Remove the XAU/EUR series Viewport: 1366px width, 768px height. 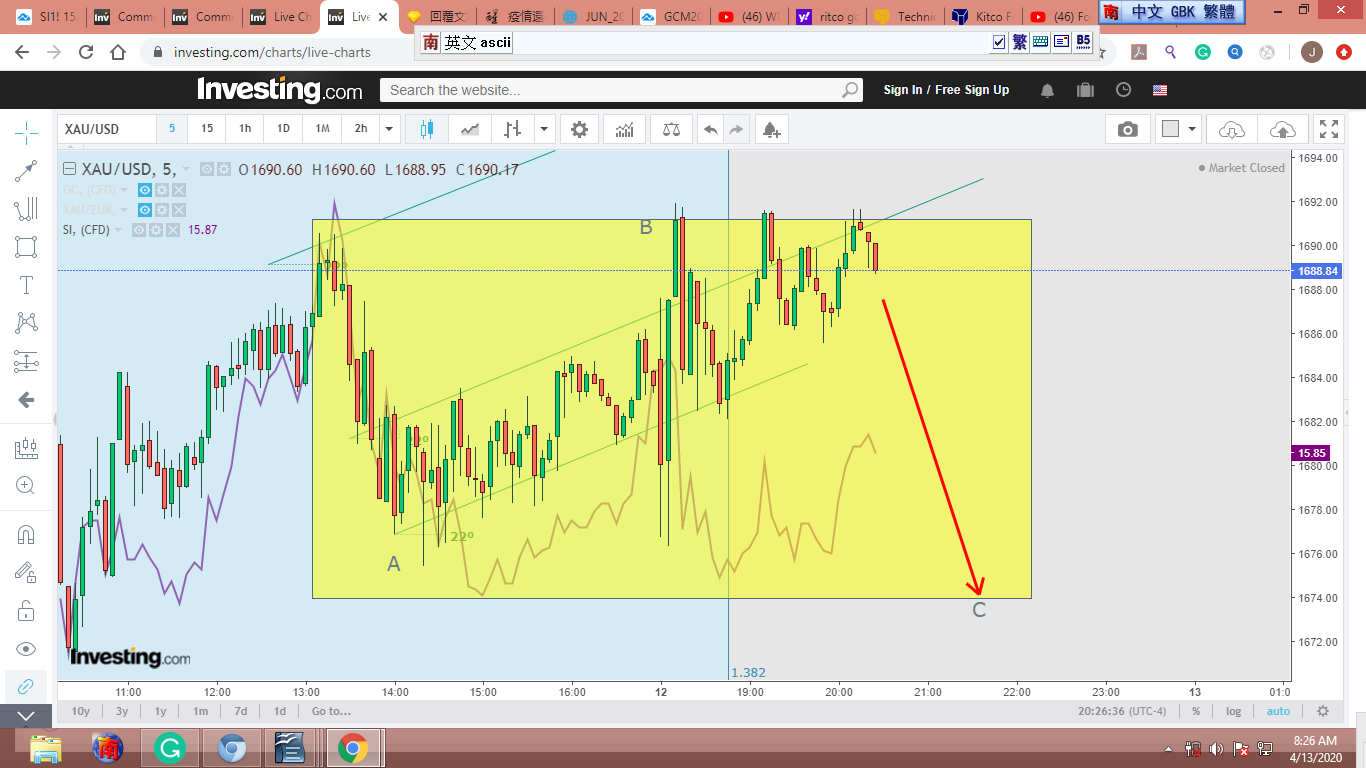pos(179,210)
